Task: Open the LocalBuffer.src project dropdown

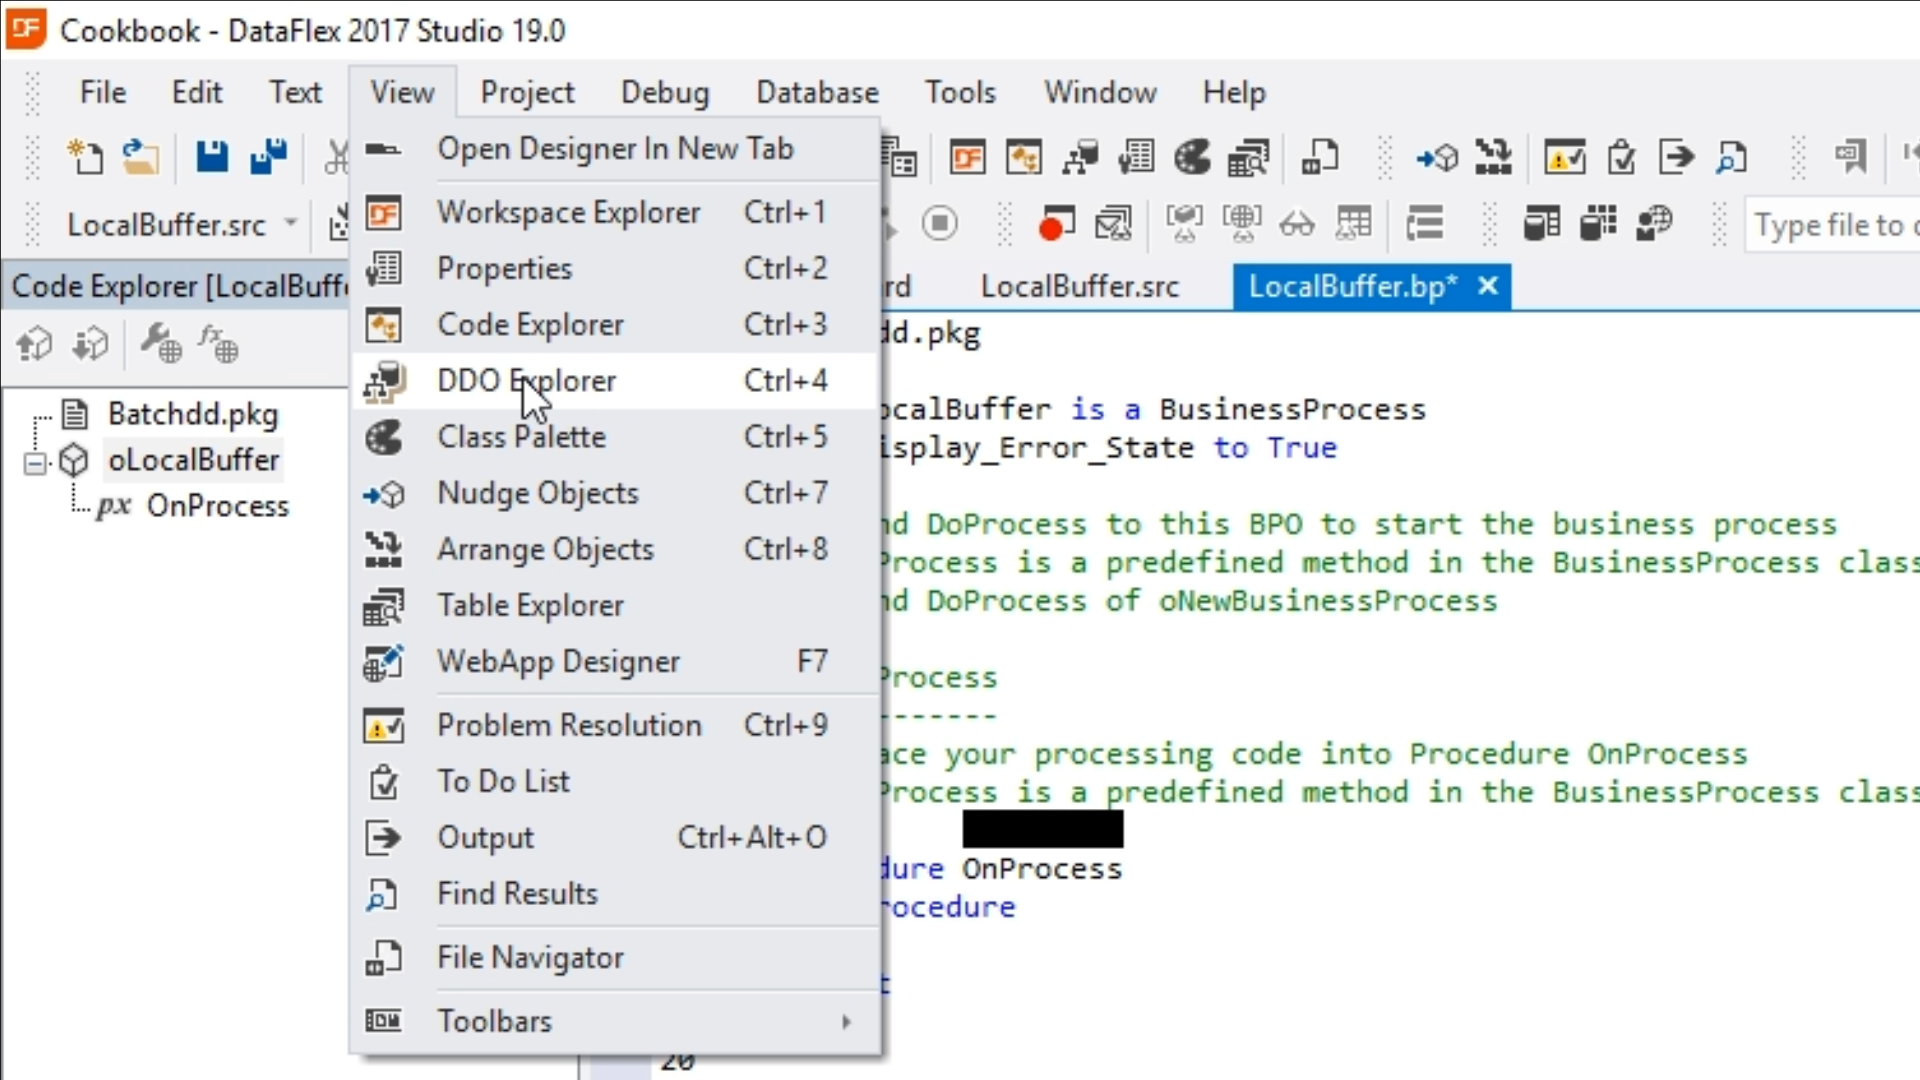Action: (x=290, y=223)
